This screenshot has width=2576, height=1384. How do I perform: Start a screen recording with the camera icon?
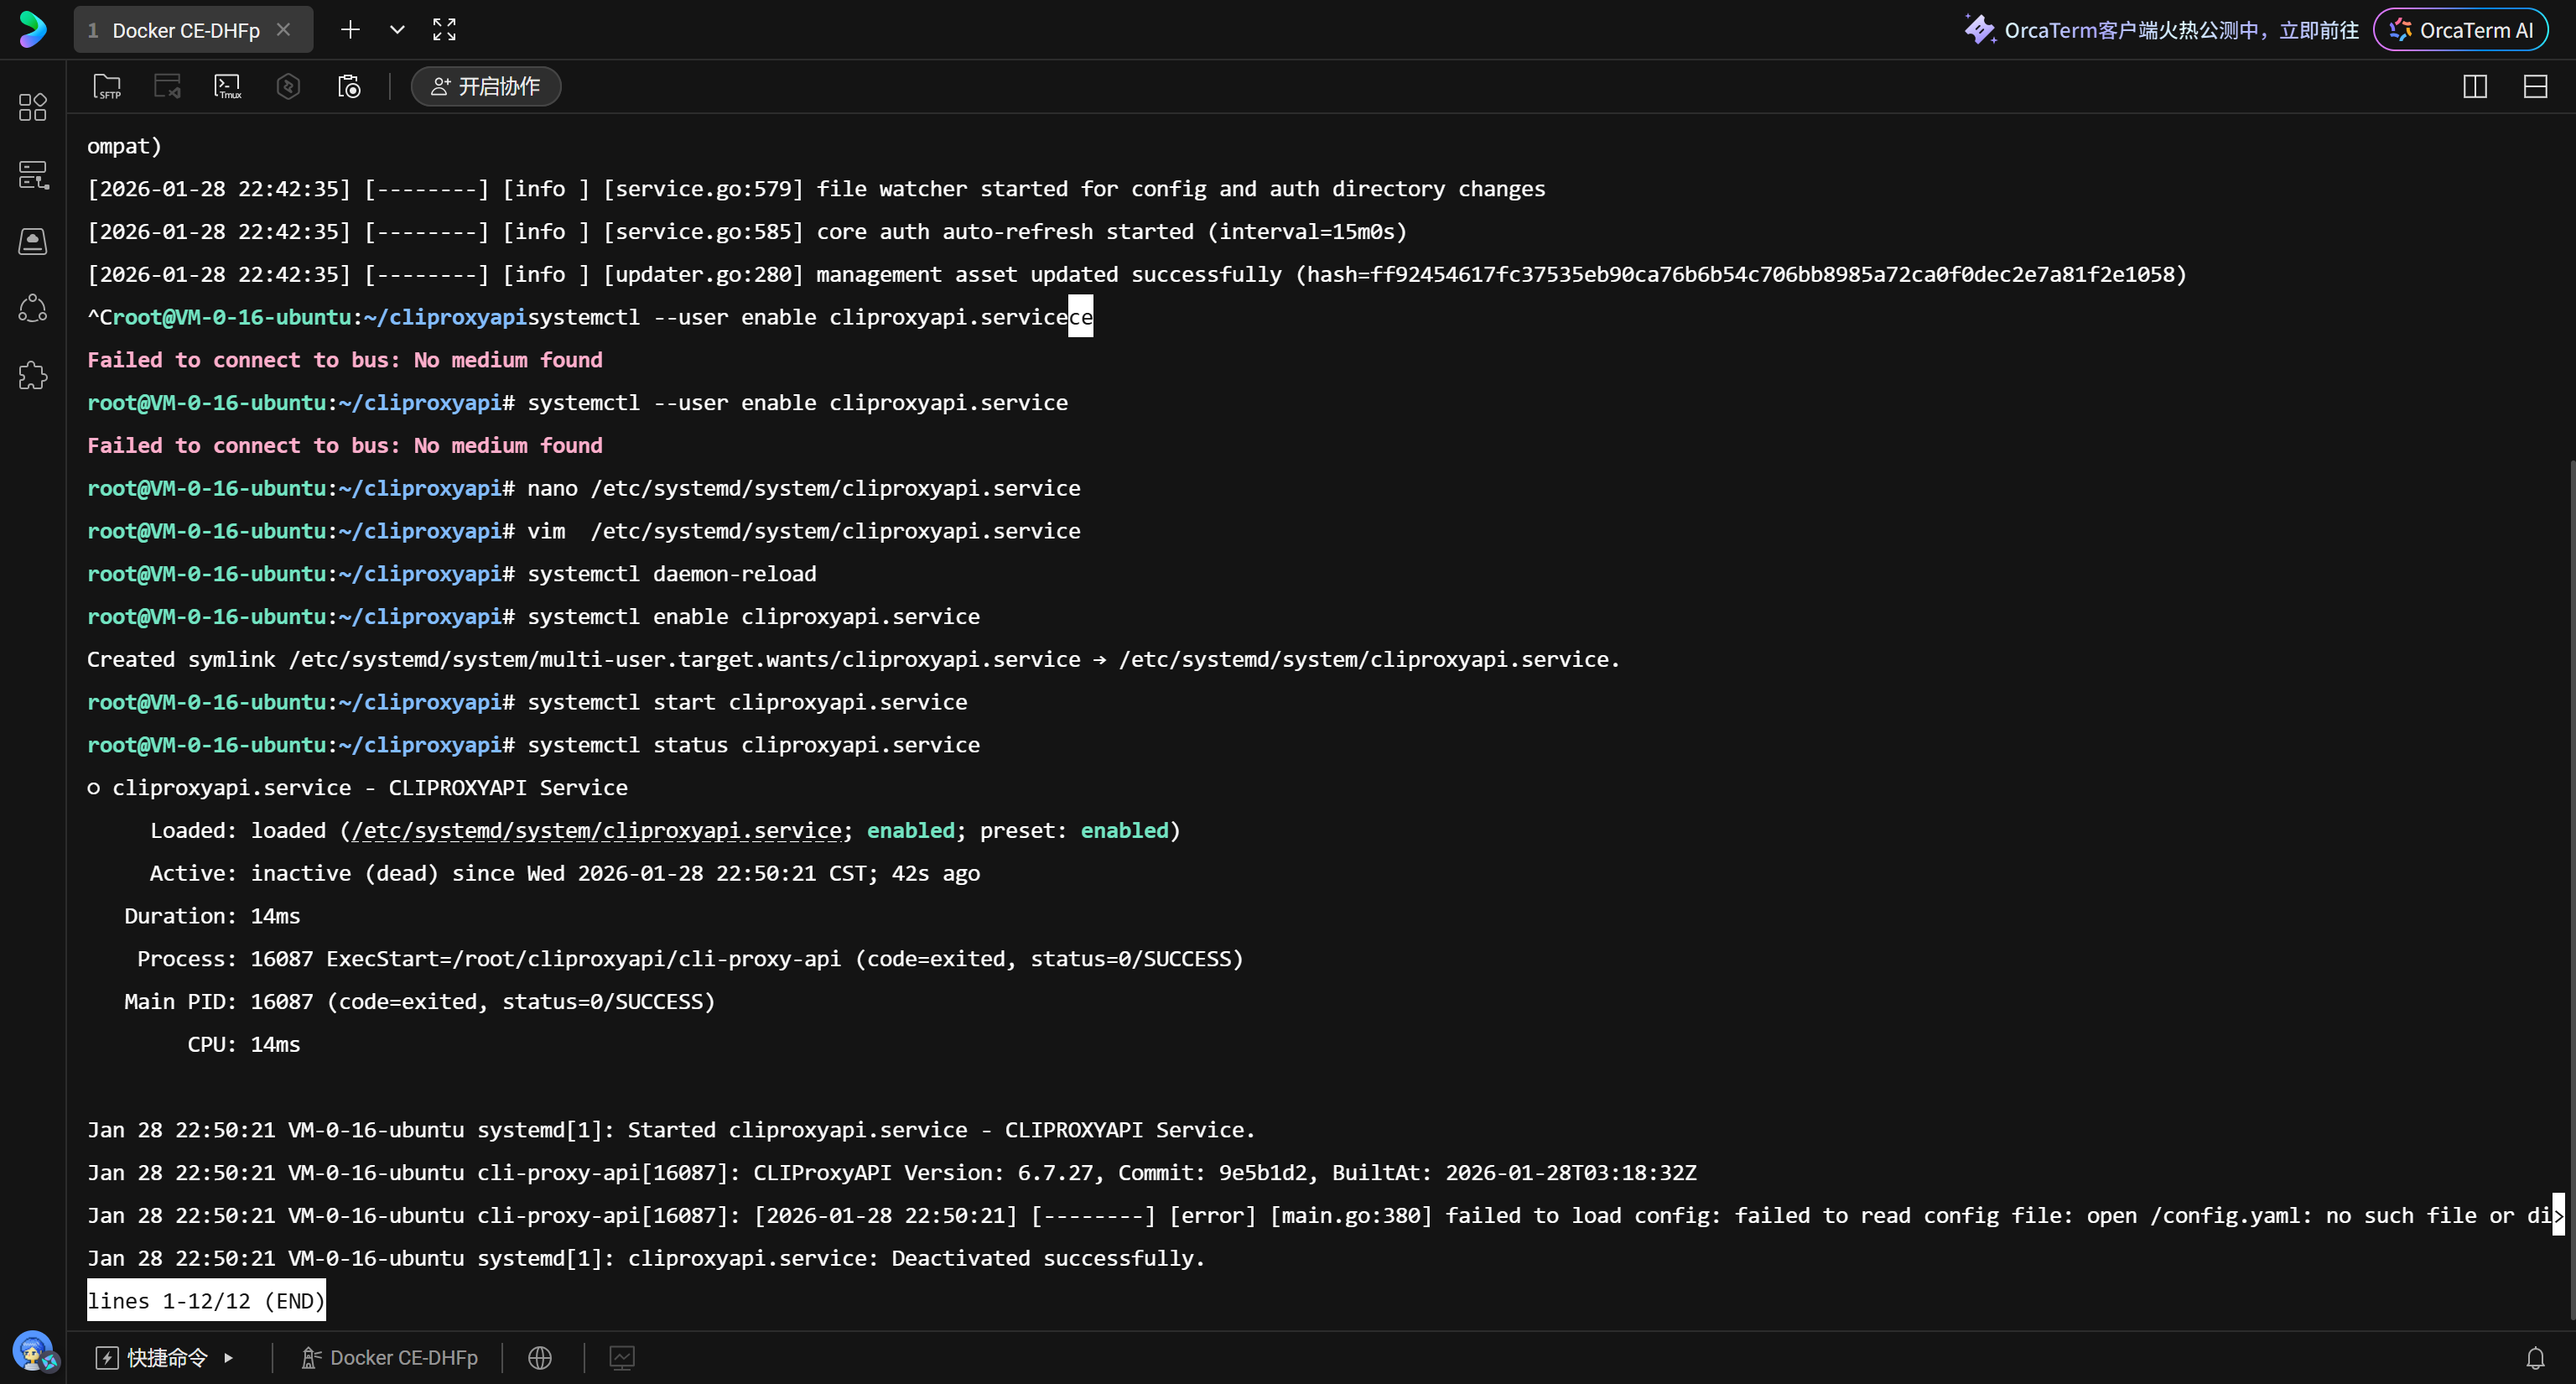[x=349, y=86]
